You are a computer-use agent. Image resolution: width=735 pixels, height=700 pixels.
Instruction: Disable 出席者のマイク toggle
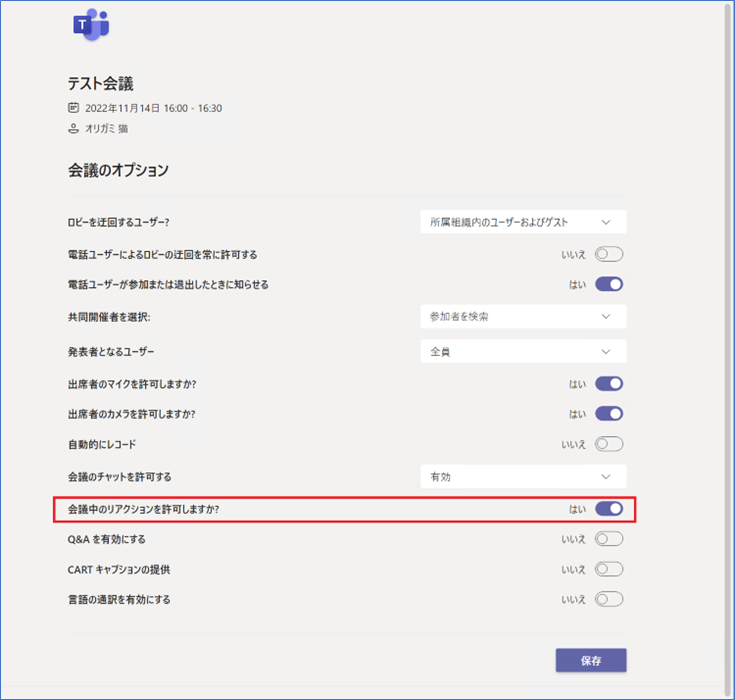(x=608, y=383)
